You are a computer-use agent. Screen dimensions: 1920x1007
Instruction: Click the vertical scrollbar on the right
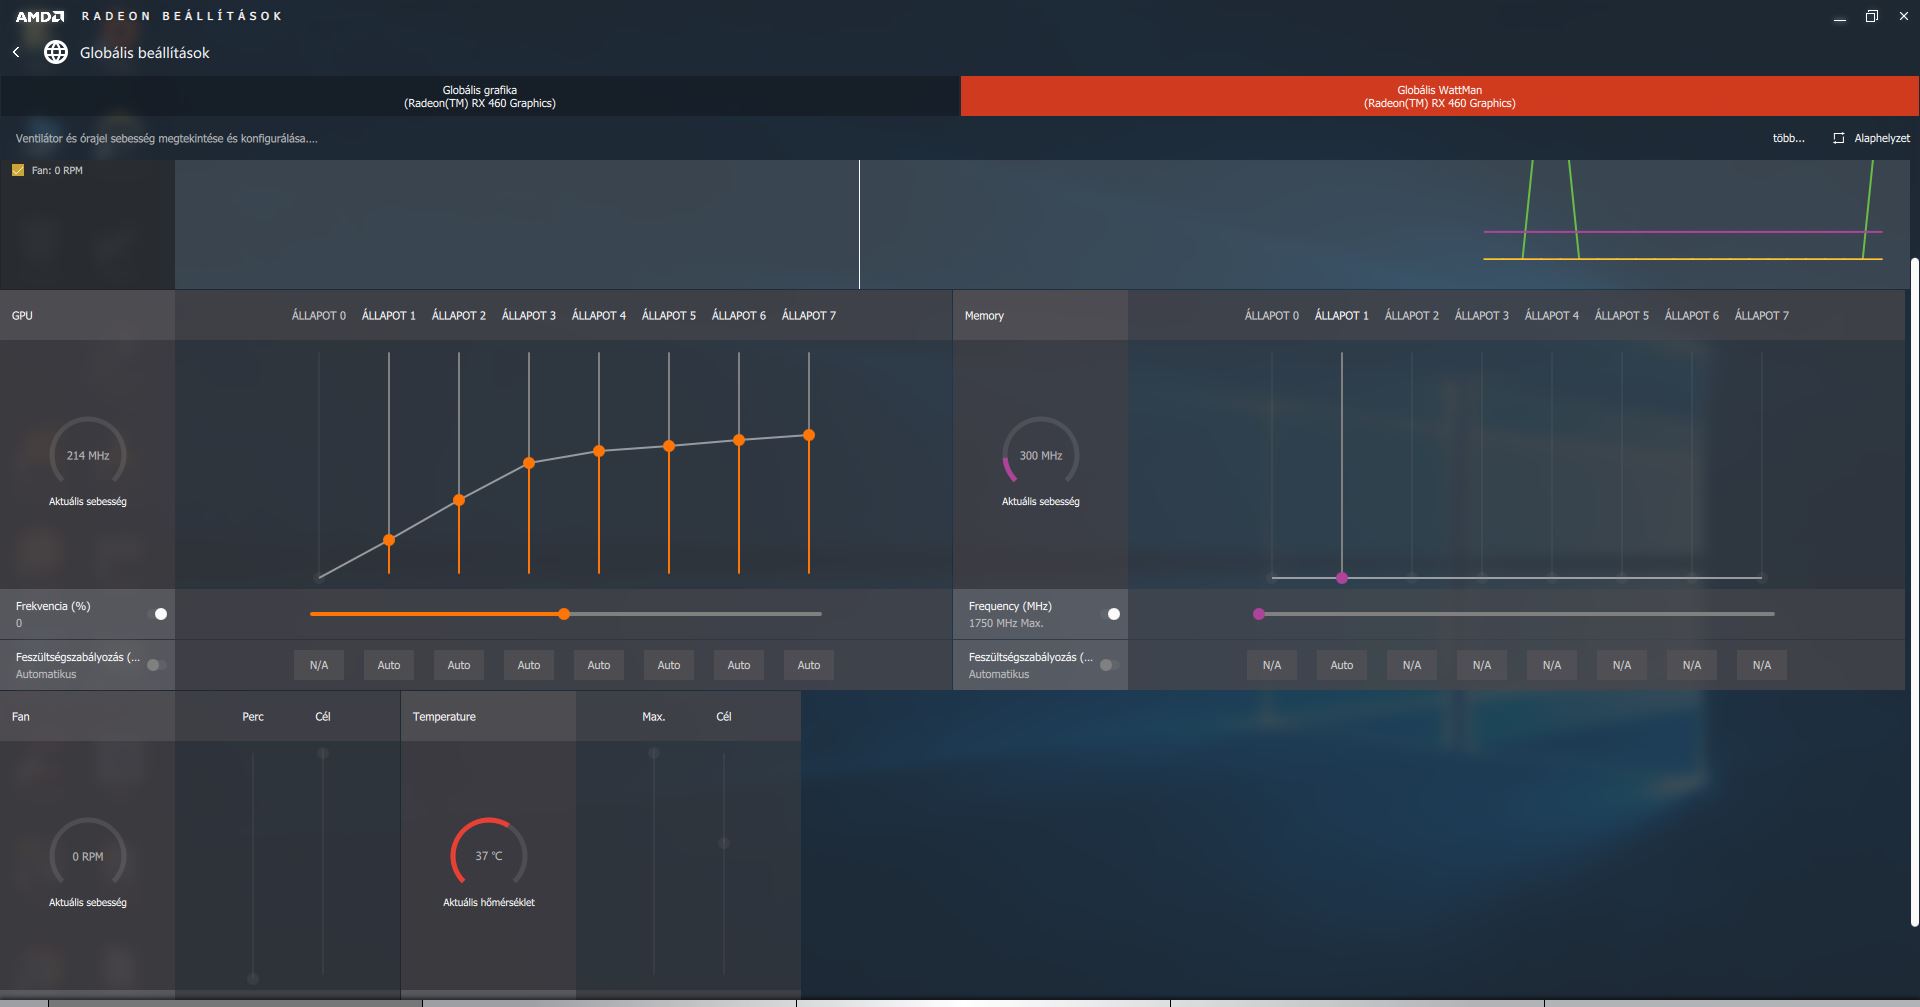[1914, 590]
